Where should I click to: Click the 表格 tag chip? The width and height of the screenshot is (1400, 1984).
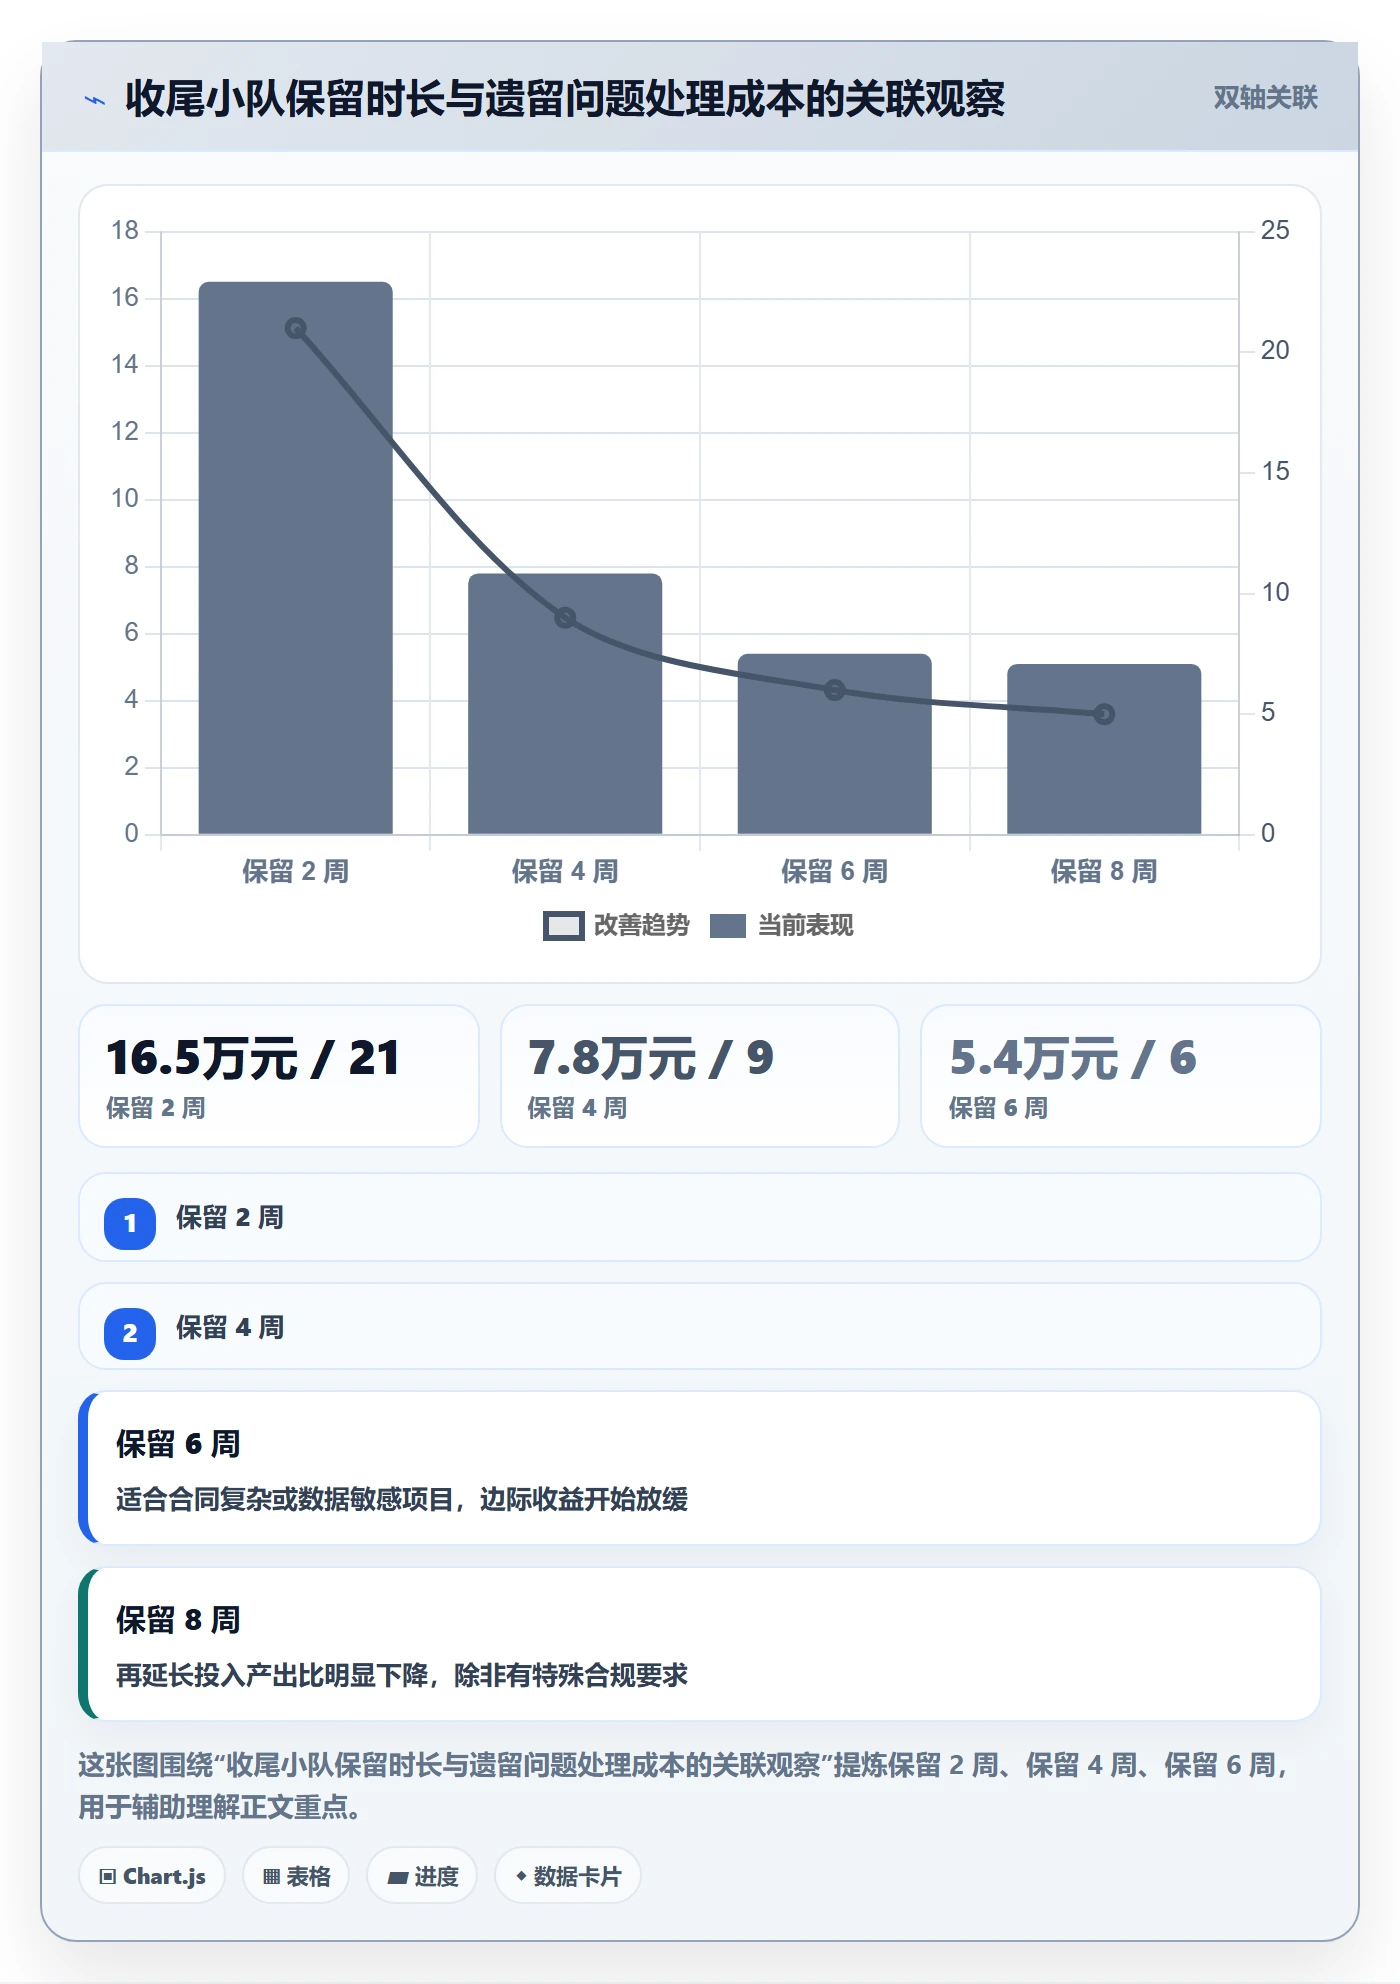click(296, 1876)
